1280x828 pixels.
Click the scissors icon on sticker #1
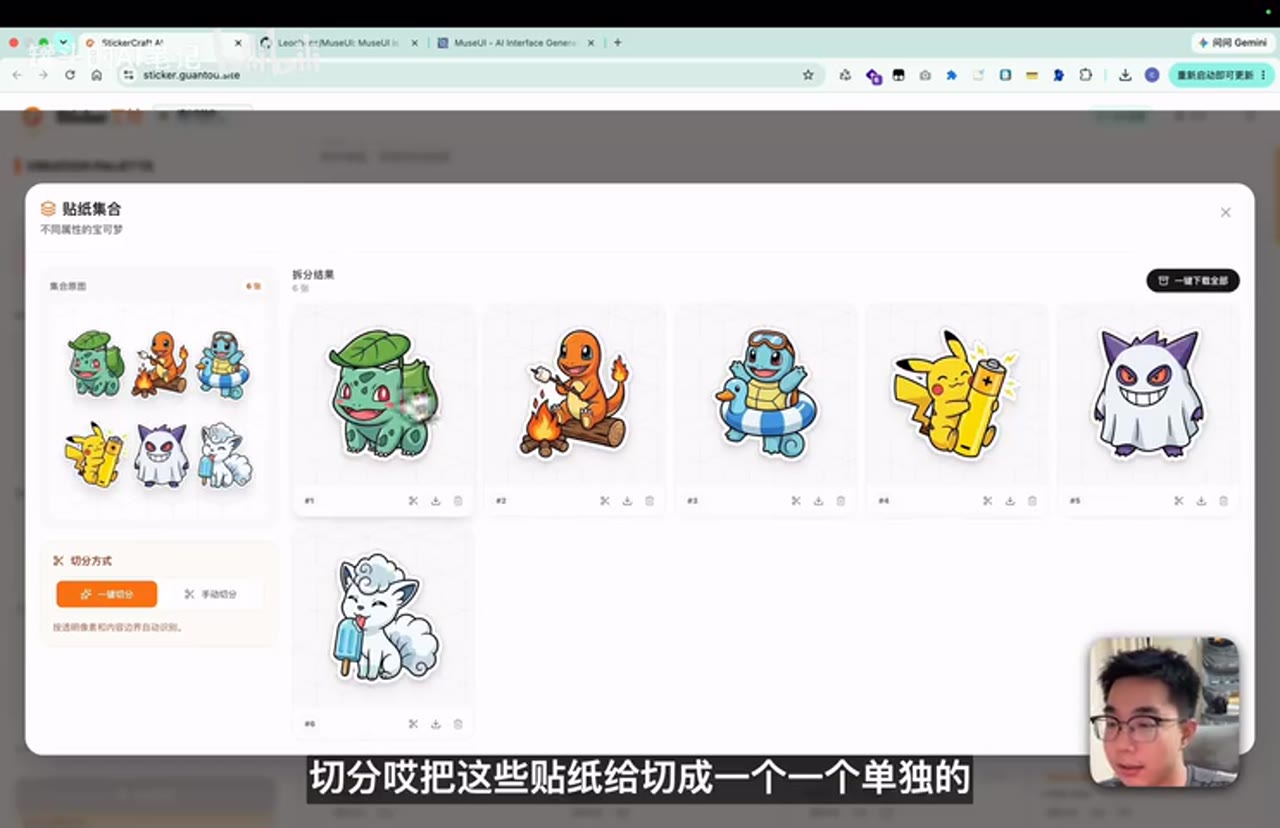click(x=413, y=501)
